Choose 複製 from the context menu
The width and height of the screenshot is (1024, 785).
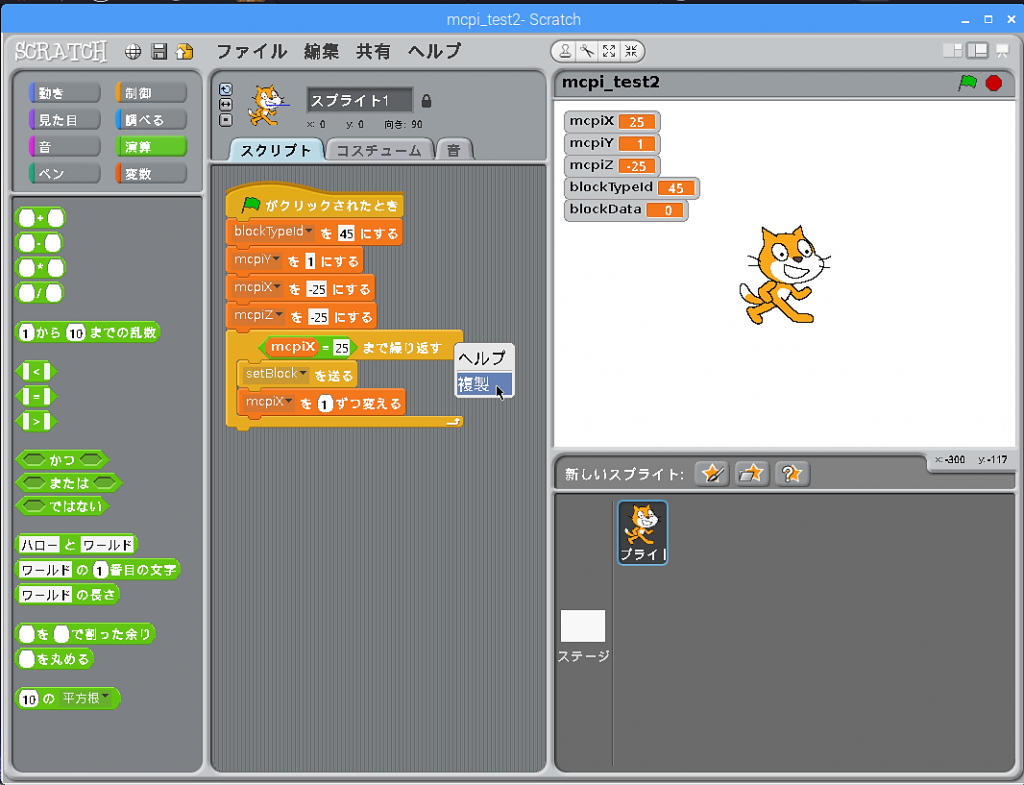coord(484,384)
